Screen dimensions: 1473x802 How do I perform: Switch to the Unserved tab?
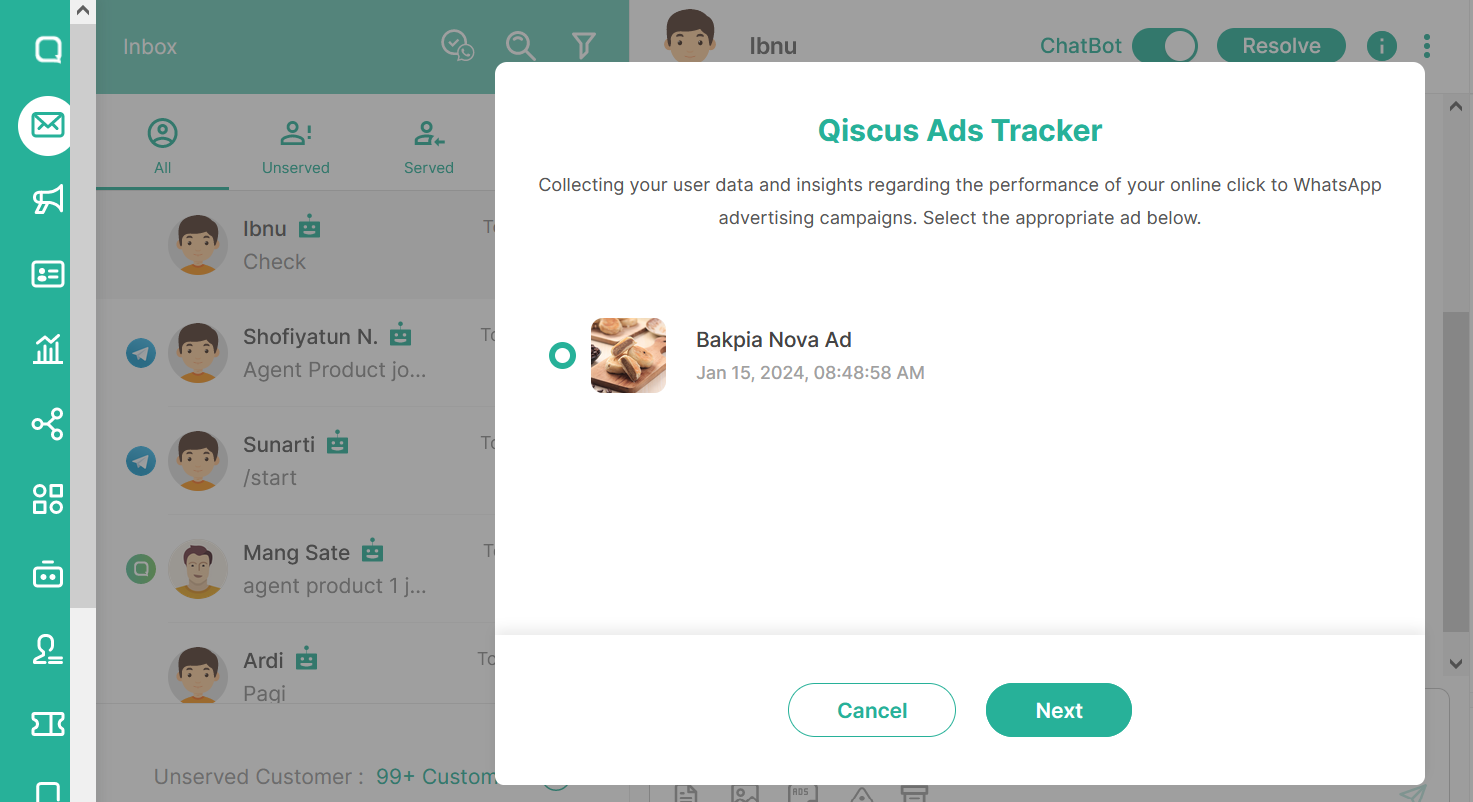tap(296, 148)
